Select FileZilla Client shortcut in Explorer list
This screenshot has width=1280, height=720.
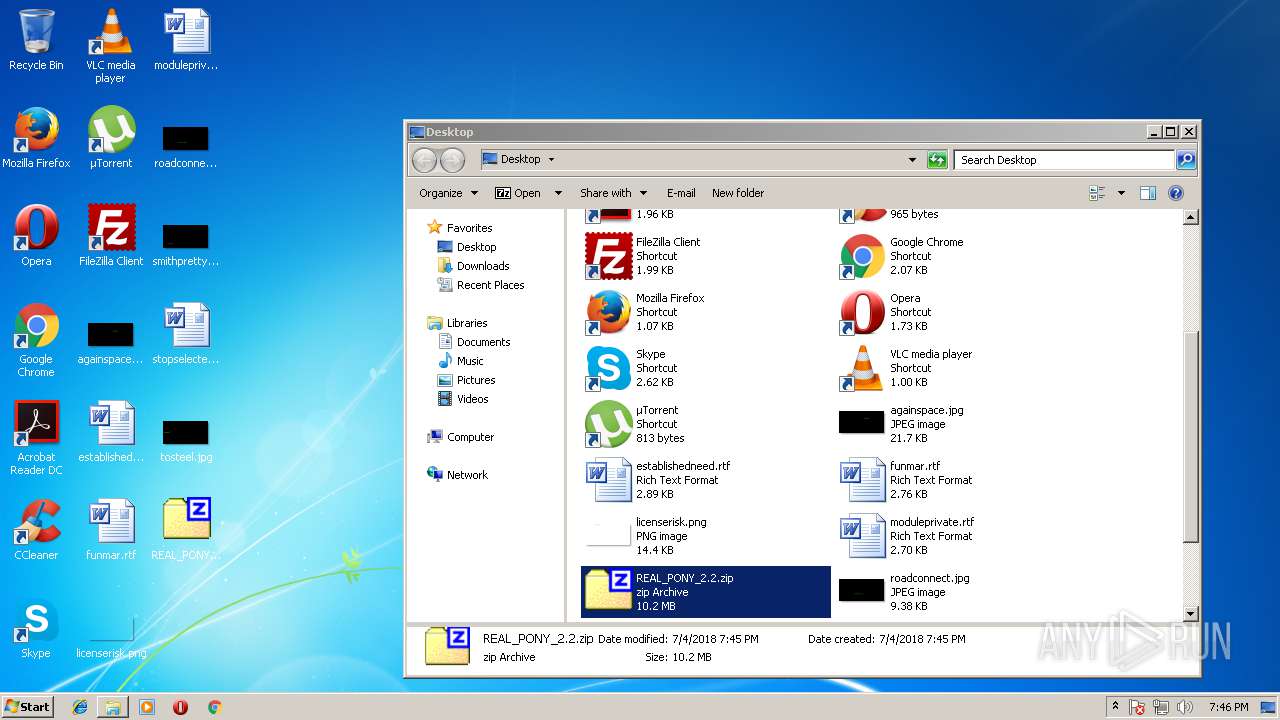pos(706,256)
